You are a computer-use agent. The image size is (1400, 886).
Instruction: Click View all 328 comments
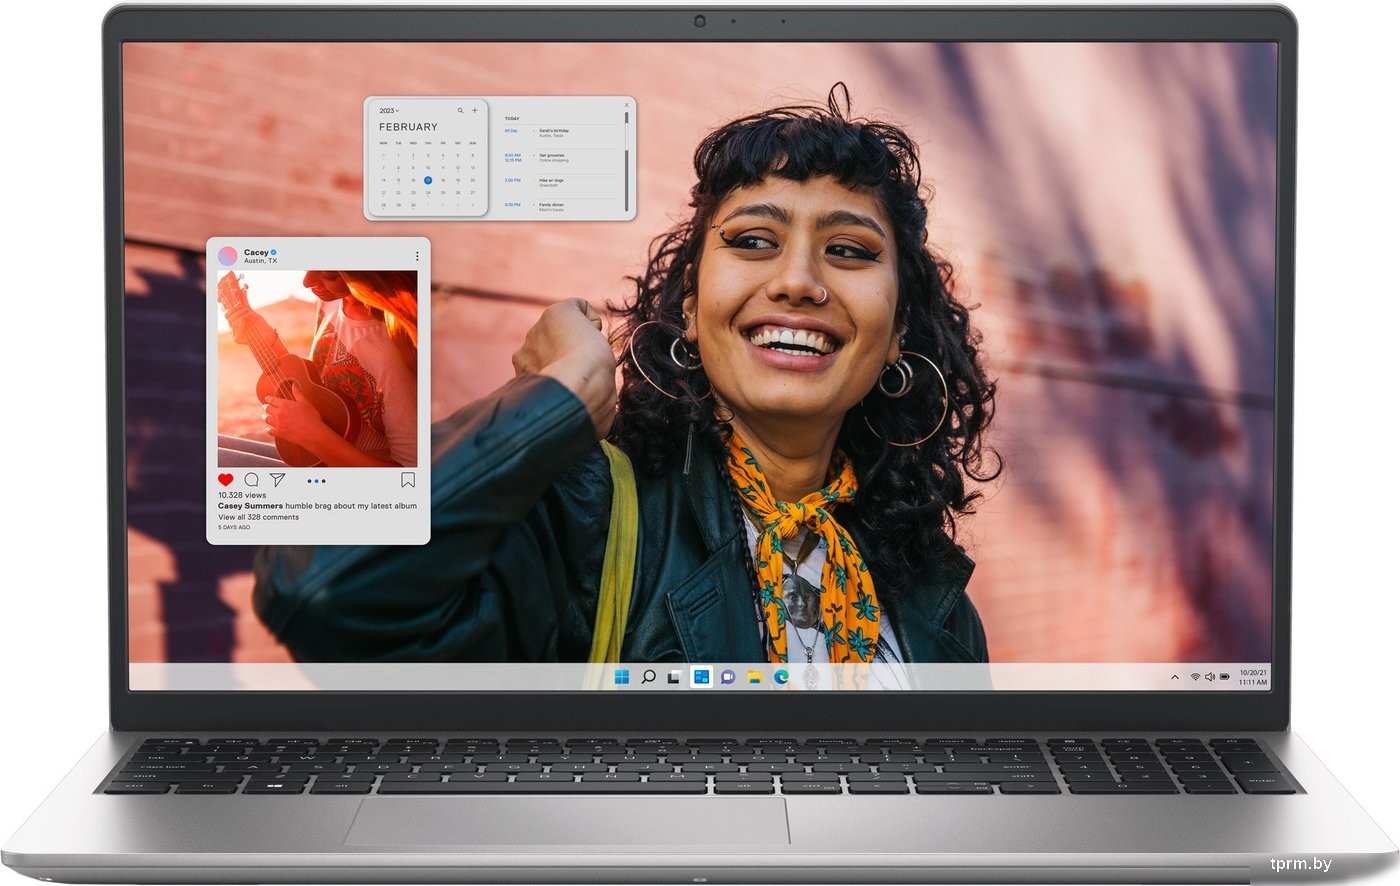click(x=258, y=517)
